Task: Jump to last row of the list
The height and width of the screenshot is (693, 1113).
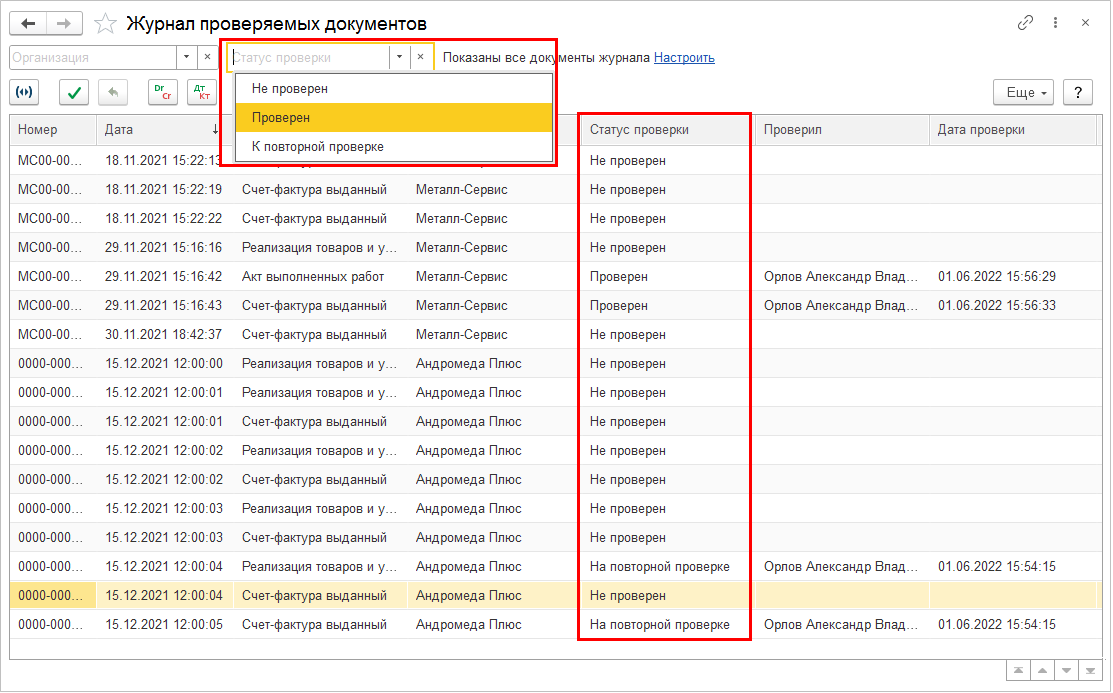Action: [x=1091, y=669]
